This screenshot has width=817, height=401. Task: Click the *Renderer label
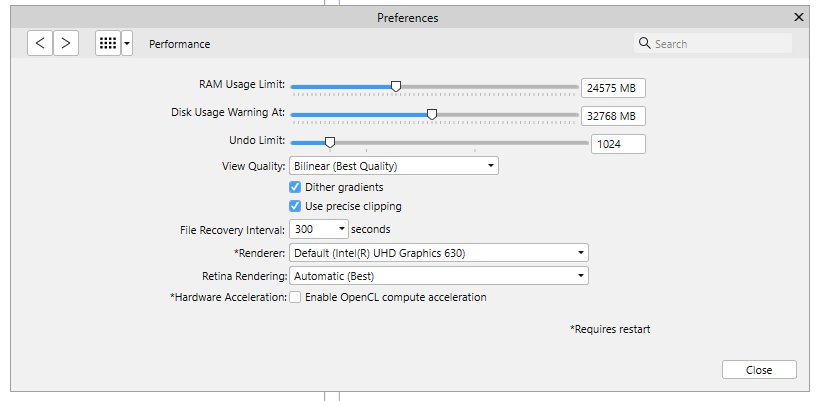coord(260,254)
